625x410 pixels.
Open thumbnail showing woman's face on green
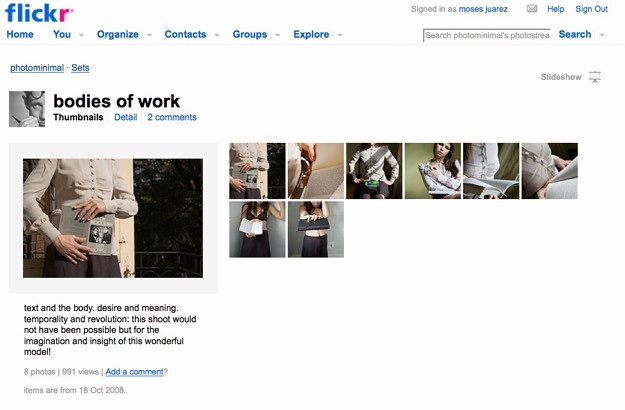(433, 171)
